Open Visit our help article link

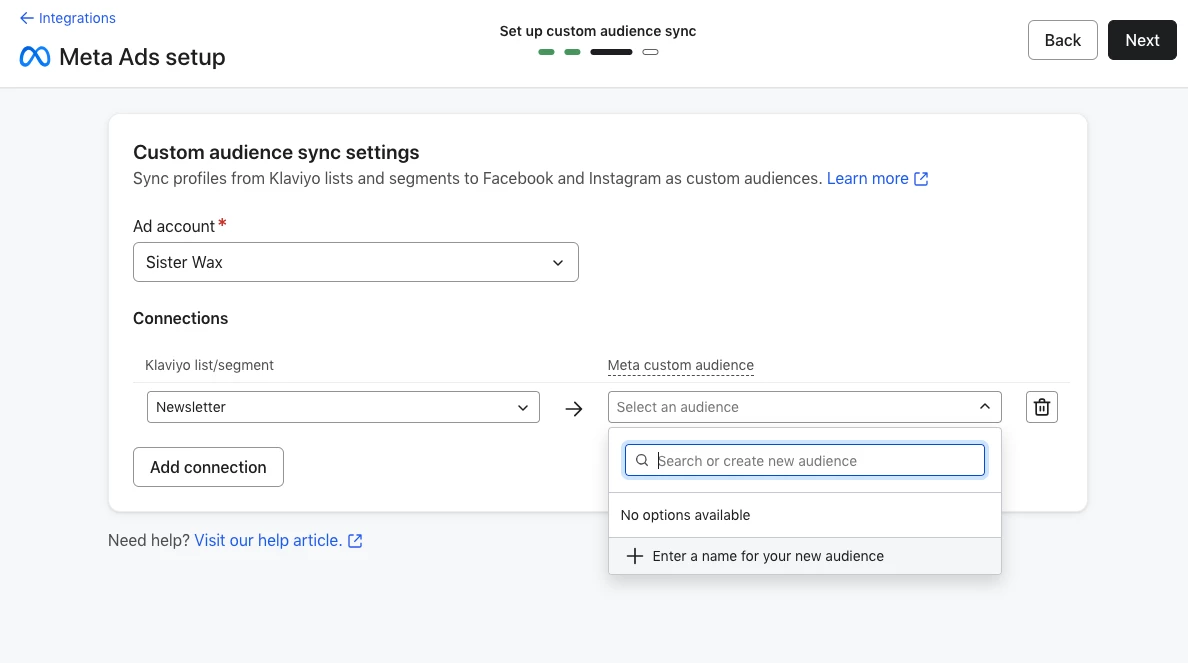(267, 541)
